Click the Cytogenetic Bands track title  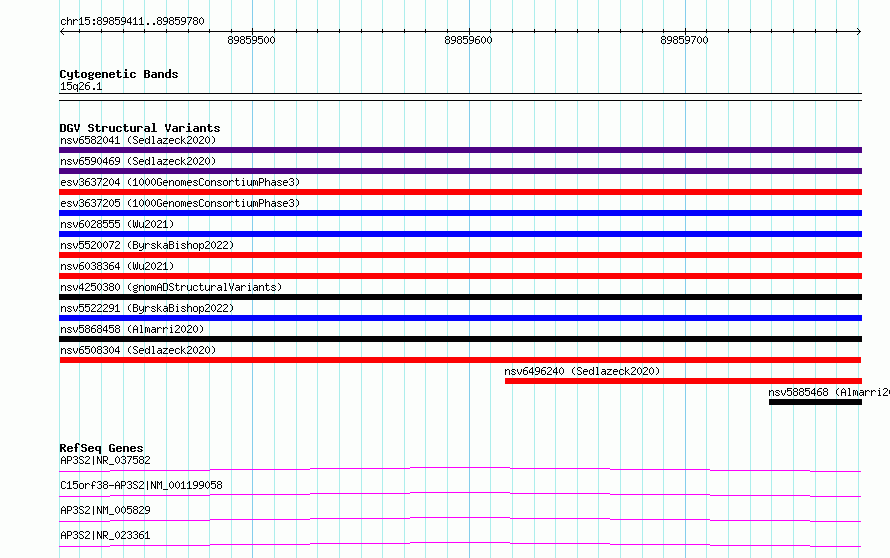pos(119,74)
